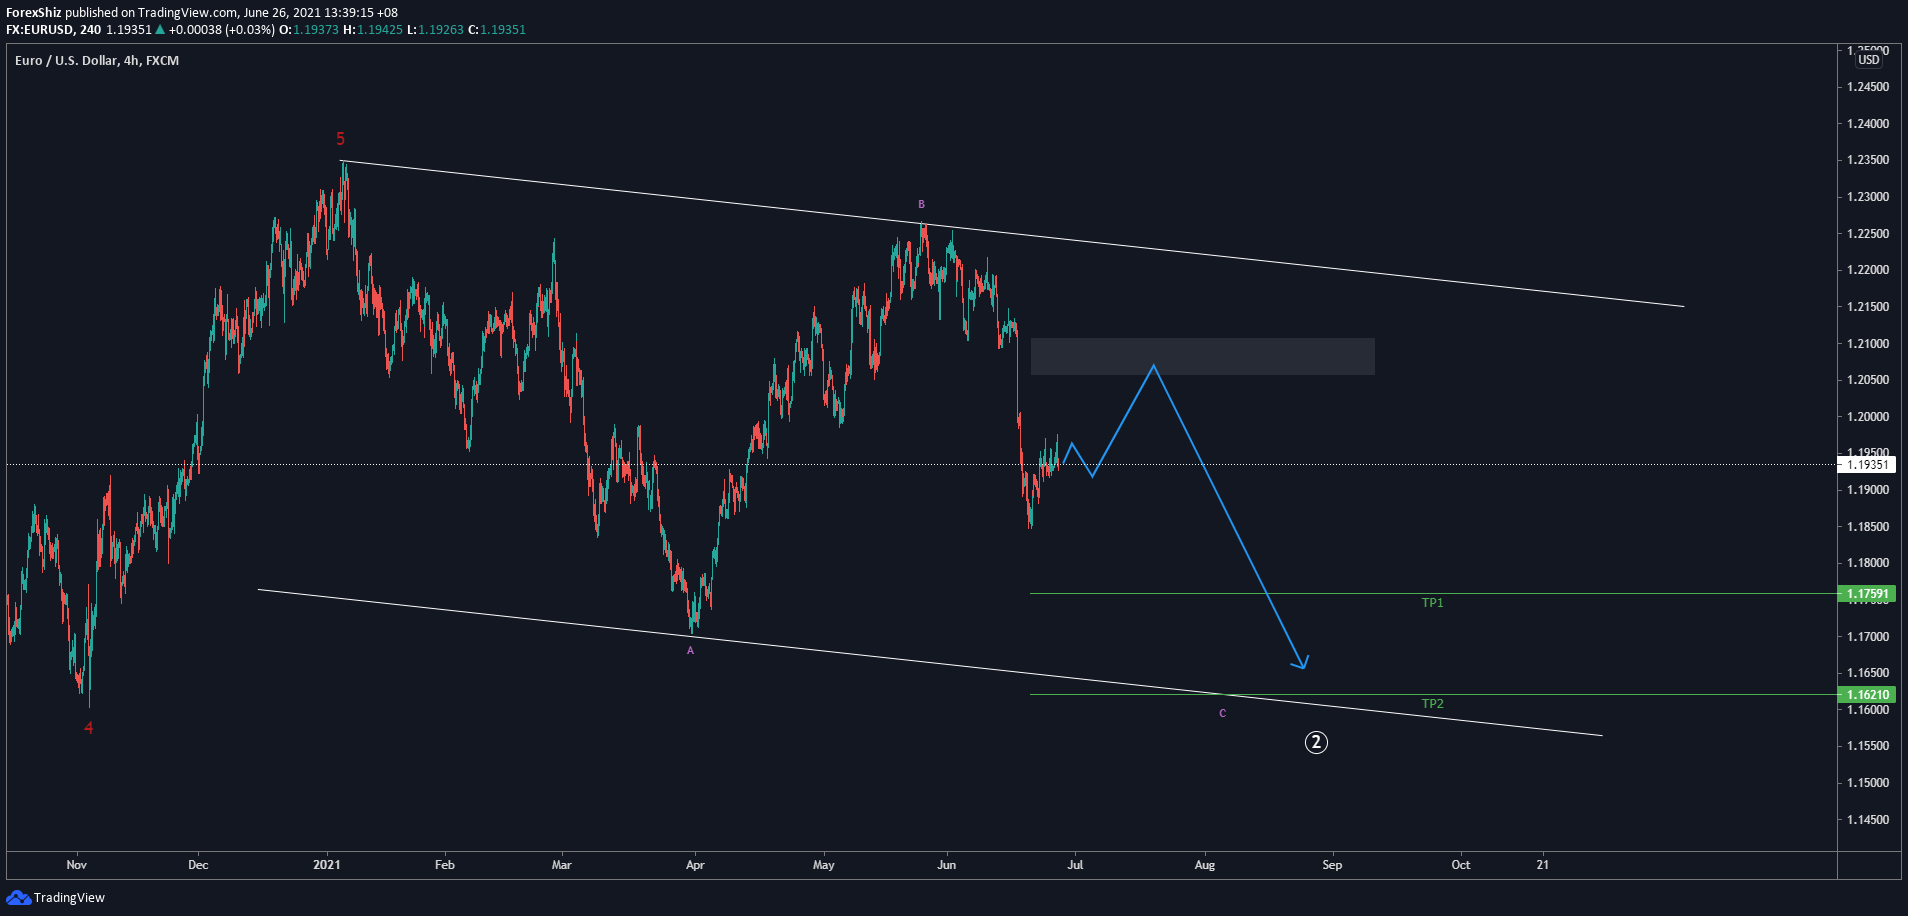Select the purple wave A label

click(x=690, y=651)
